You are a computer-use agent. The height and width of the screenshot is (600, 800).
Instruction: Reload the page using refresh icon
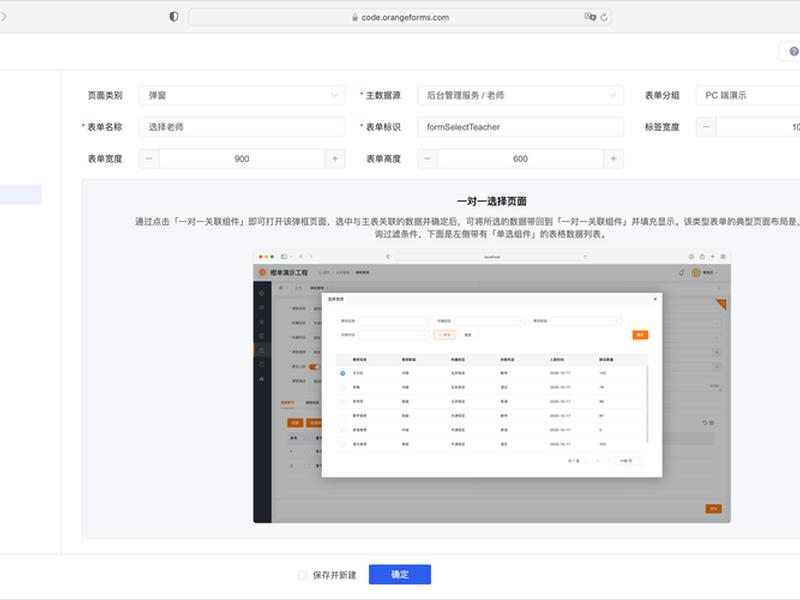click(x=604, y=17)
